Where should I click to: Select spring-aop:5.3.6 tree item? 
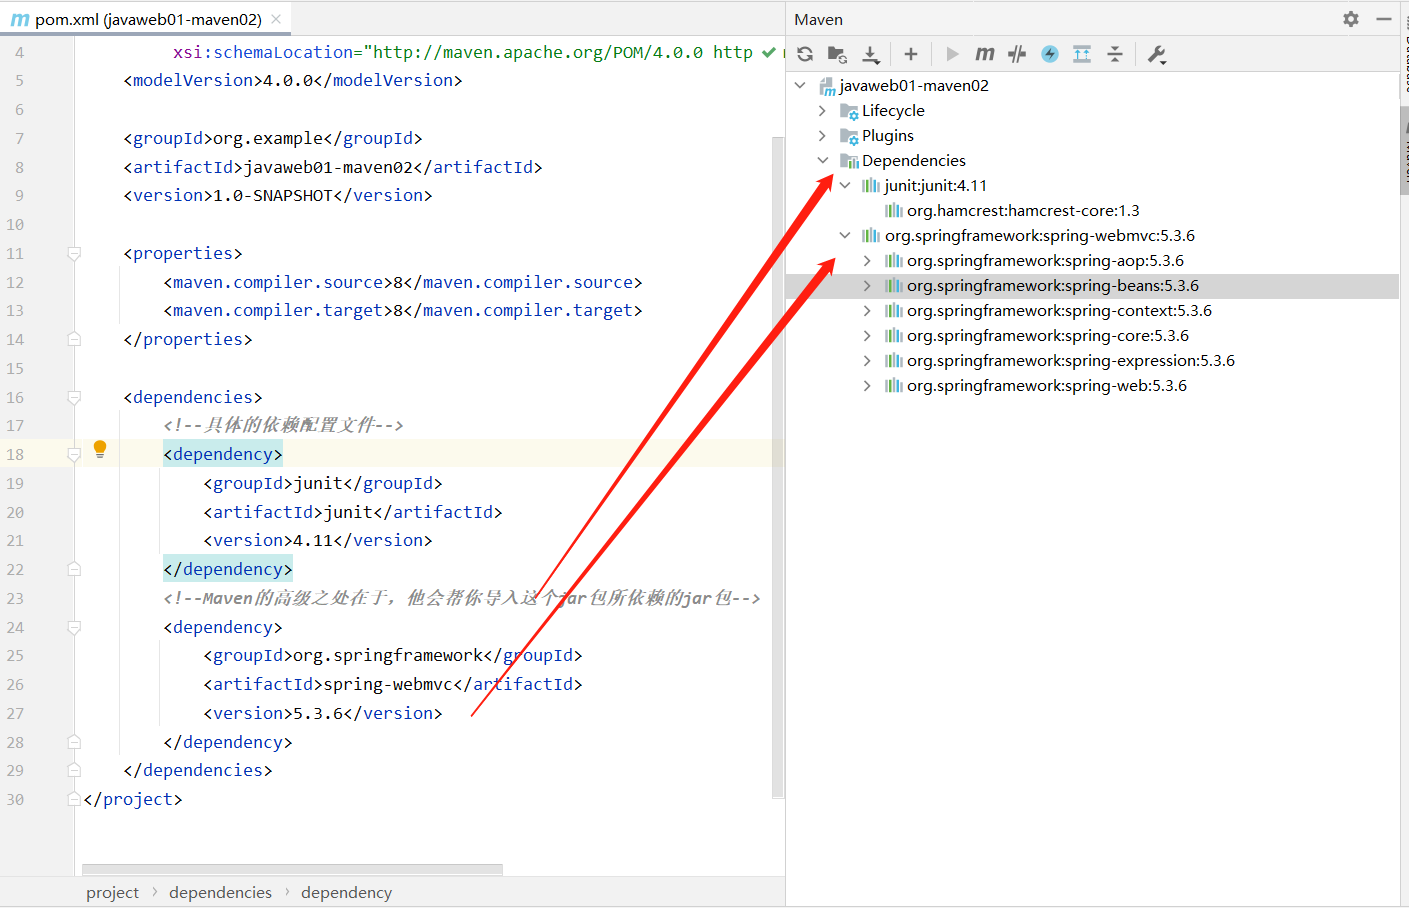coord(1045,261)
